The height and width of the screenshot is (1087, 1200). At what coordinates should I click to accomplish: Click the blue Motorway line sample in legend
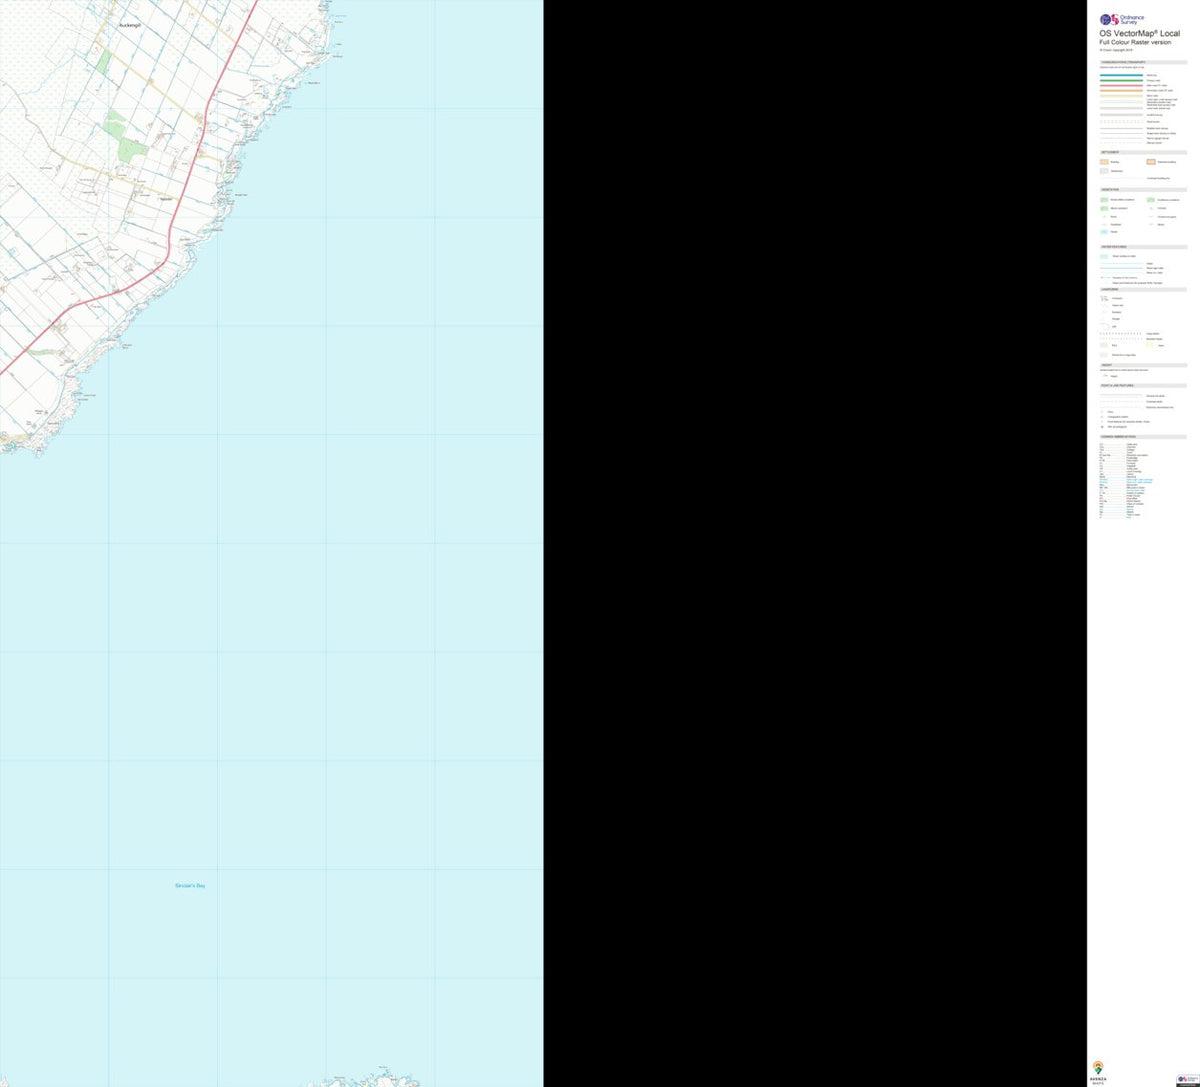(x=1121, y=75)
